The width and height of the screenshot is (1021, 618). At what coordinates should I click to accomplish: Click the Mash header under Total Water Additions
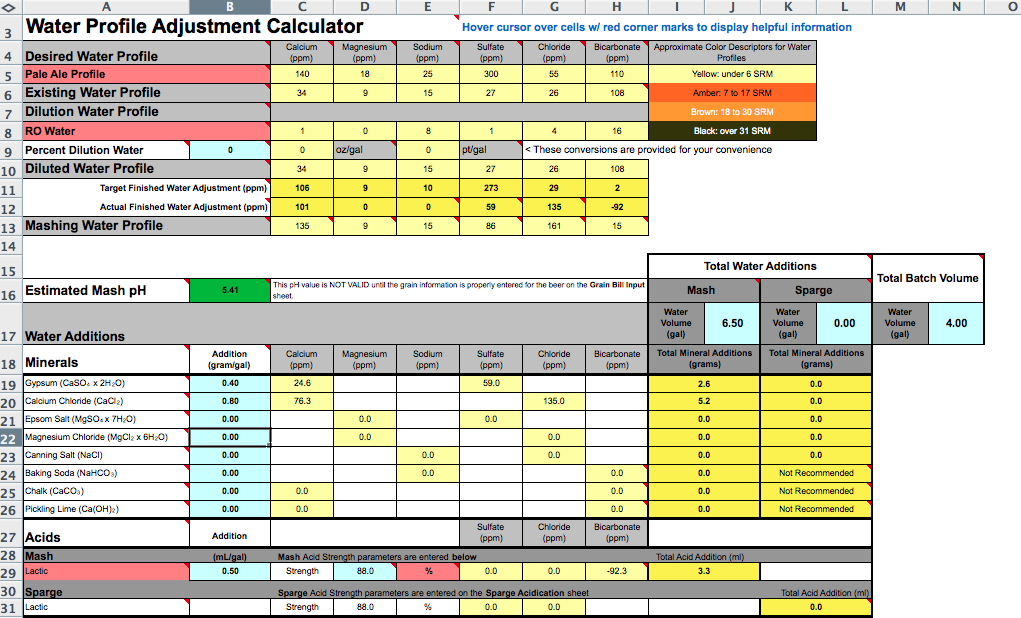click(704, 290)
